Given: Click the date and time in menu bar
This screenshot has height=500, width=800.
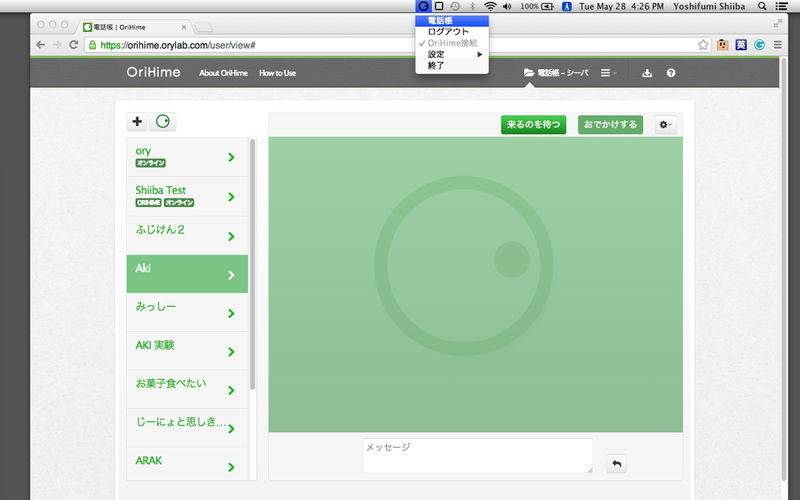Looking at the screenshot, I should tap(621, 6).
